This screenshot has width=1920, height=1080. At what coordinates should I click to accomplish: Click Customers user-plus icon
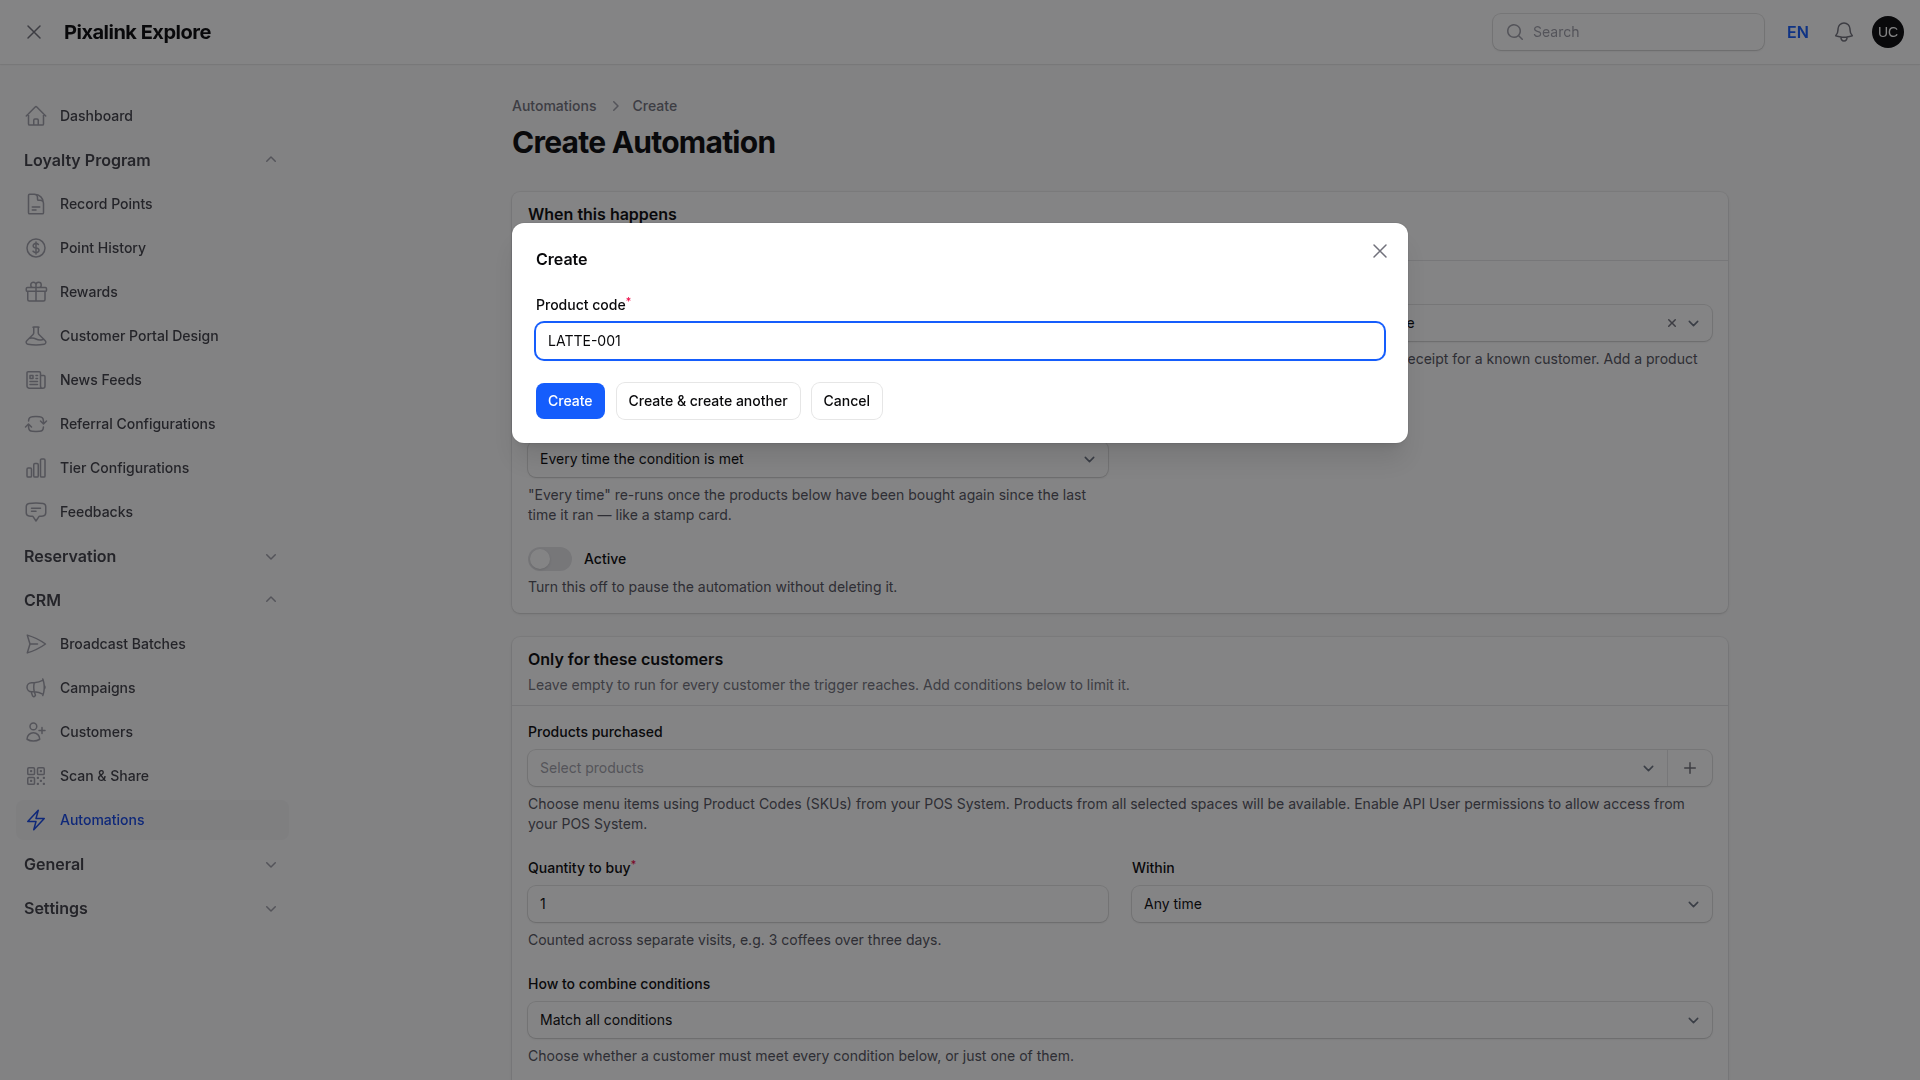pyautogui.click(x=36, y=732)
